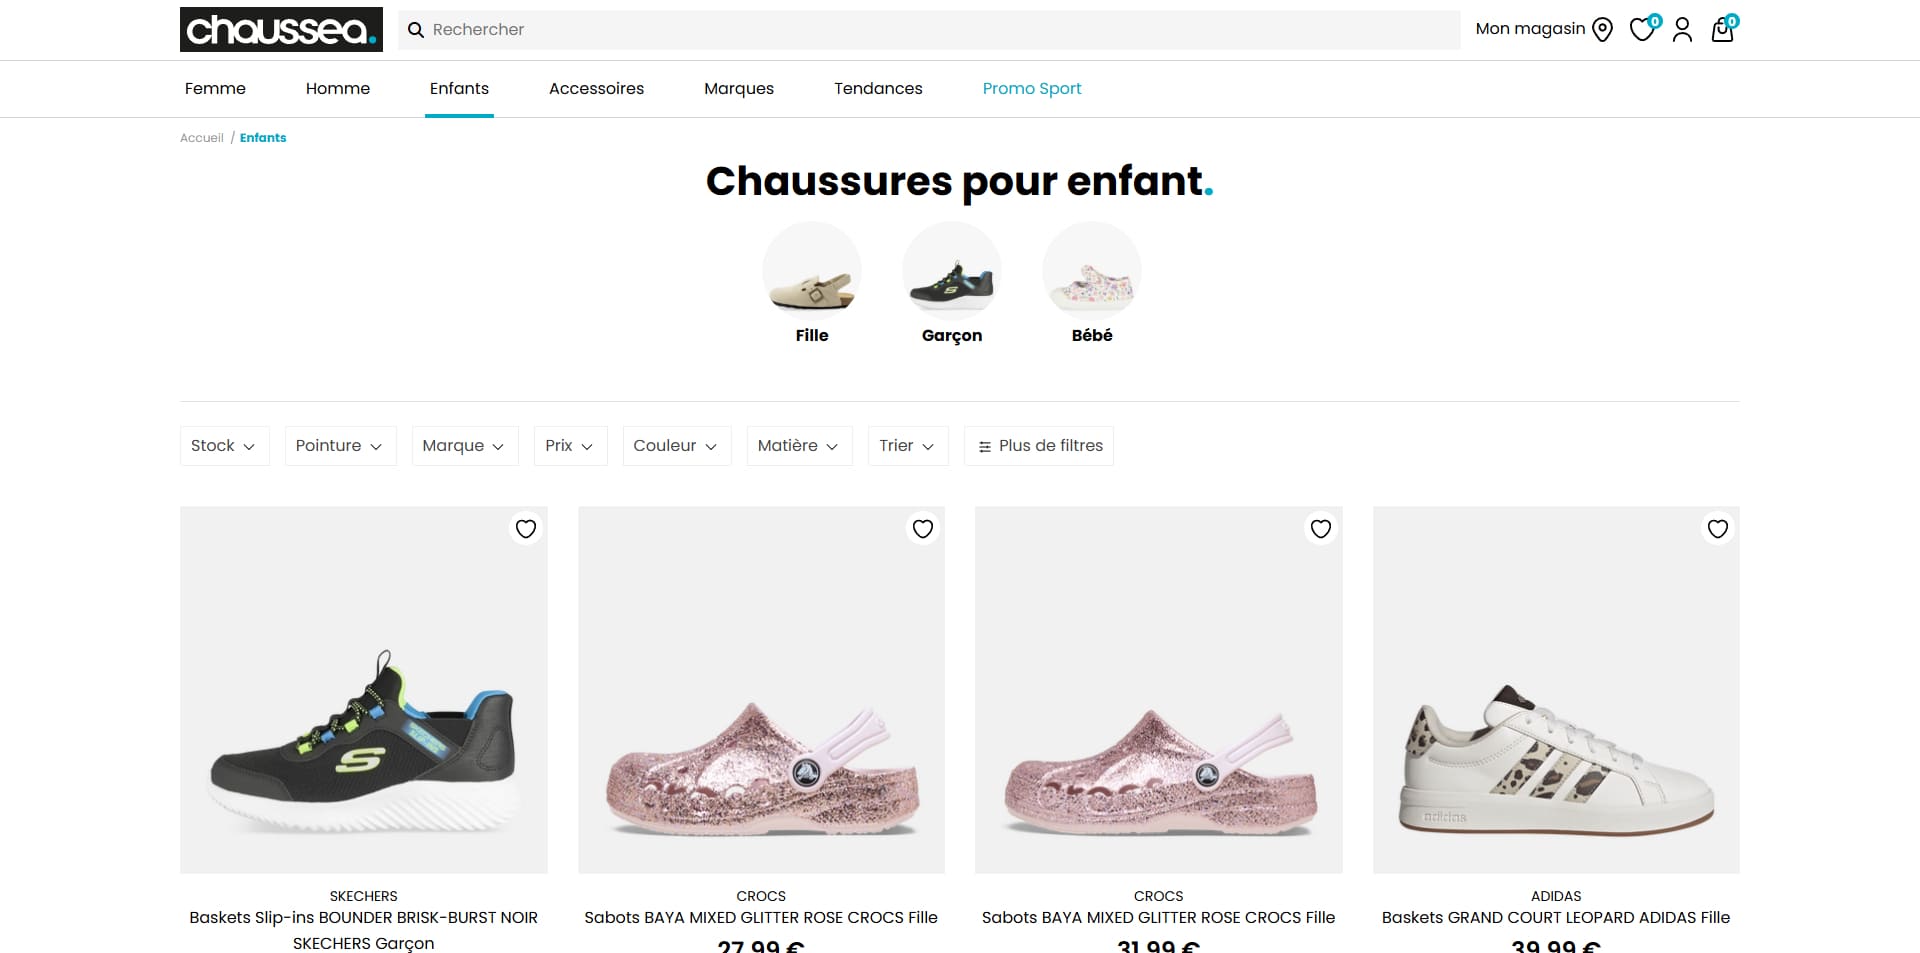Open the Femme menu

pyautogui.click(x=215, y=89)
